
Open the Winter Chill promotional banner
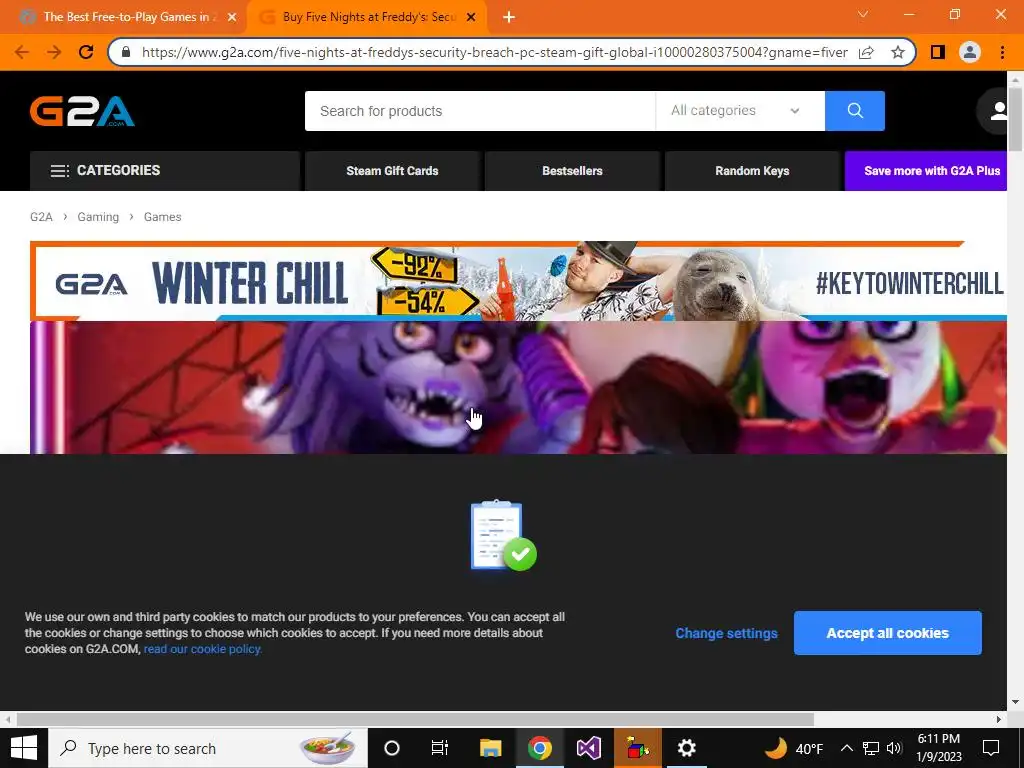519,281
